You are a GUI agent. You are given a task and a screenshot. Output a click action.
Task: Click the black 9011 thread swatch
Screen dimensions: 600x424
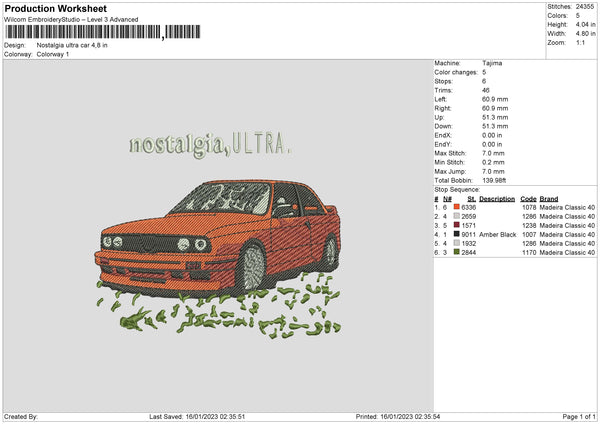click(457, 234)
